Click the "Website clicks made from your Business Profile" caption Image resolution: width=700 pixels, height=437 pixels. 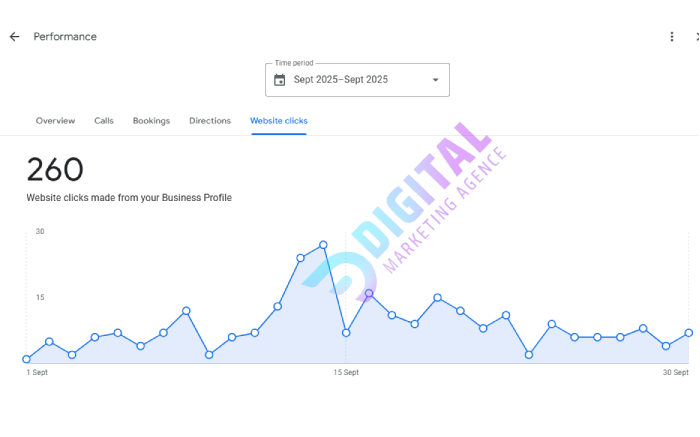[129, 198]
